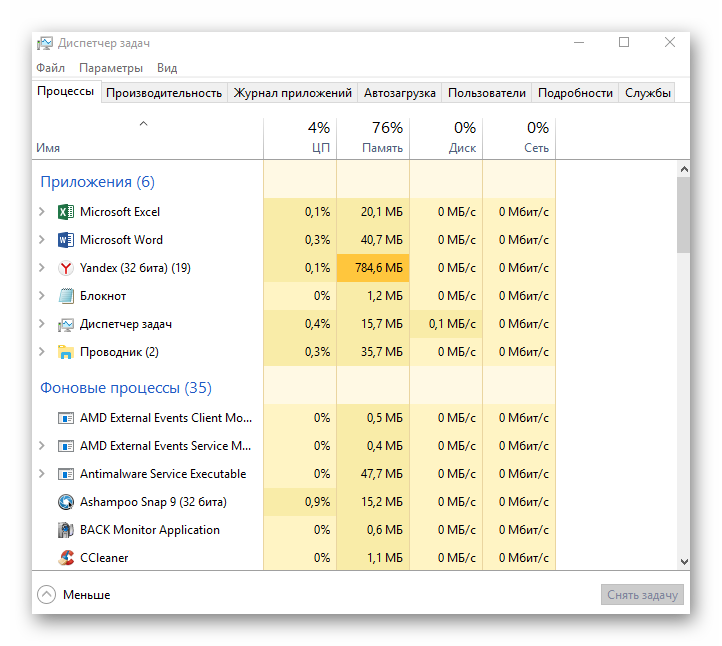This screenshot has height=646, width=722.
Task: Open the Вид menu
Action: [167, 68]
